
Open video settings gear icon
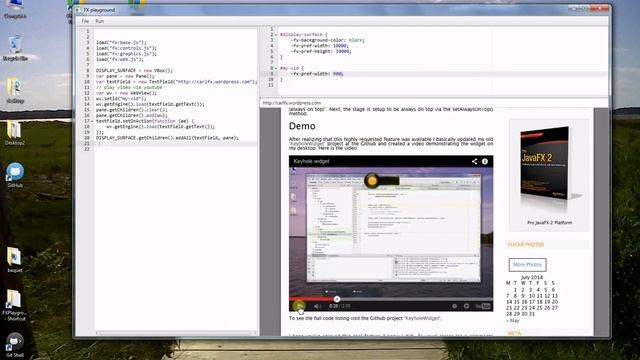tap(466, 306)
